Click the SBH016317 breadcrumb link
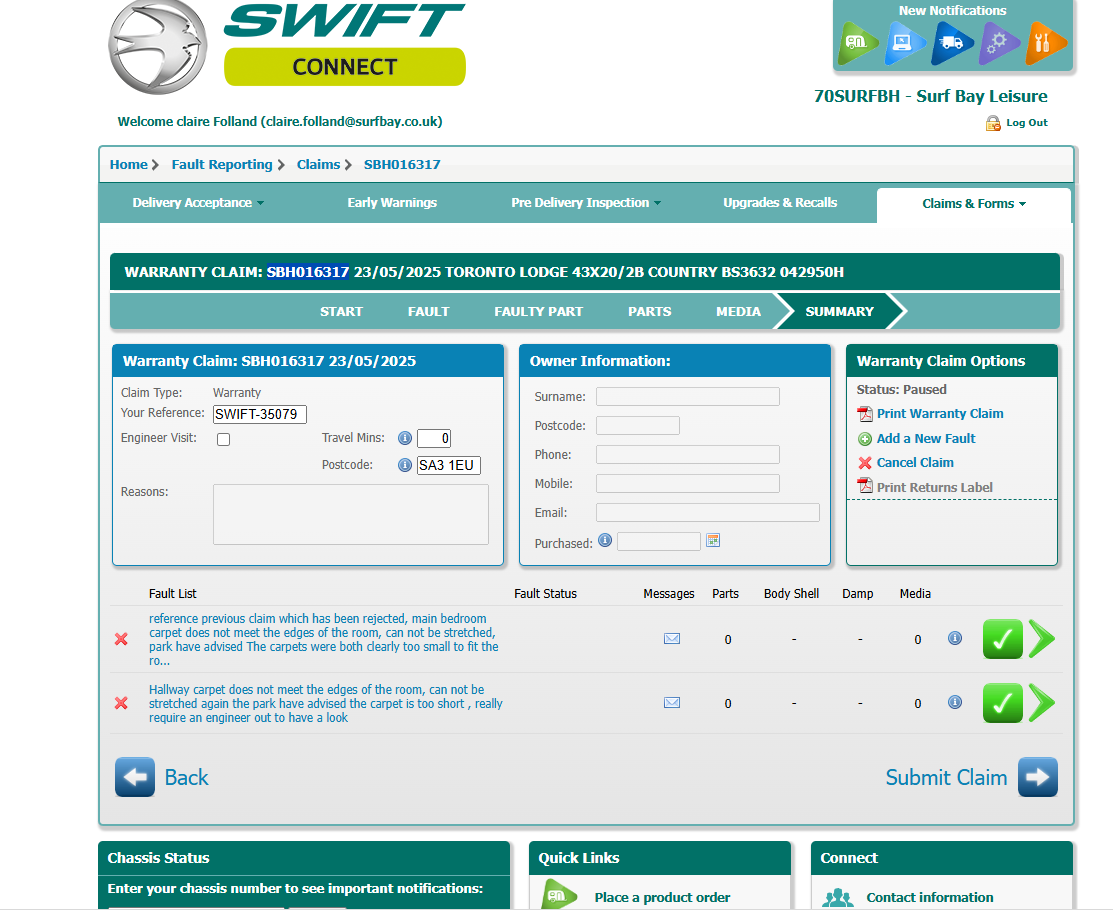The width and height of the screenshot is (1113, 910). (402, 165)
